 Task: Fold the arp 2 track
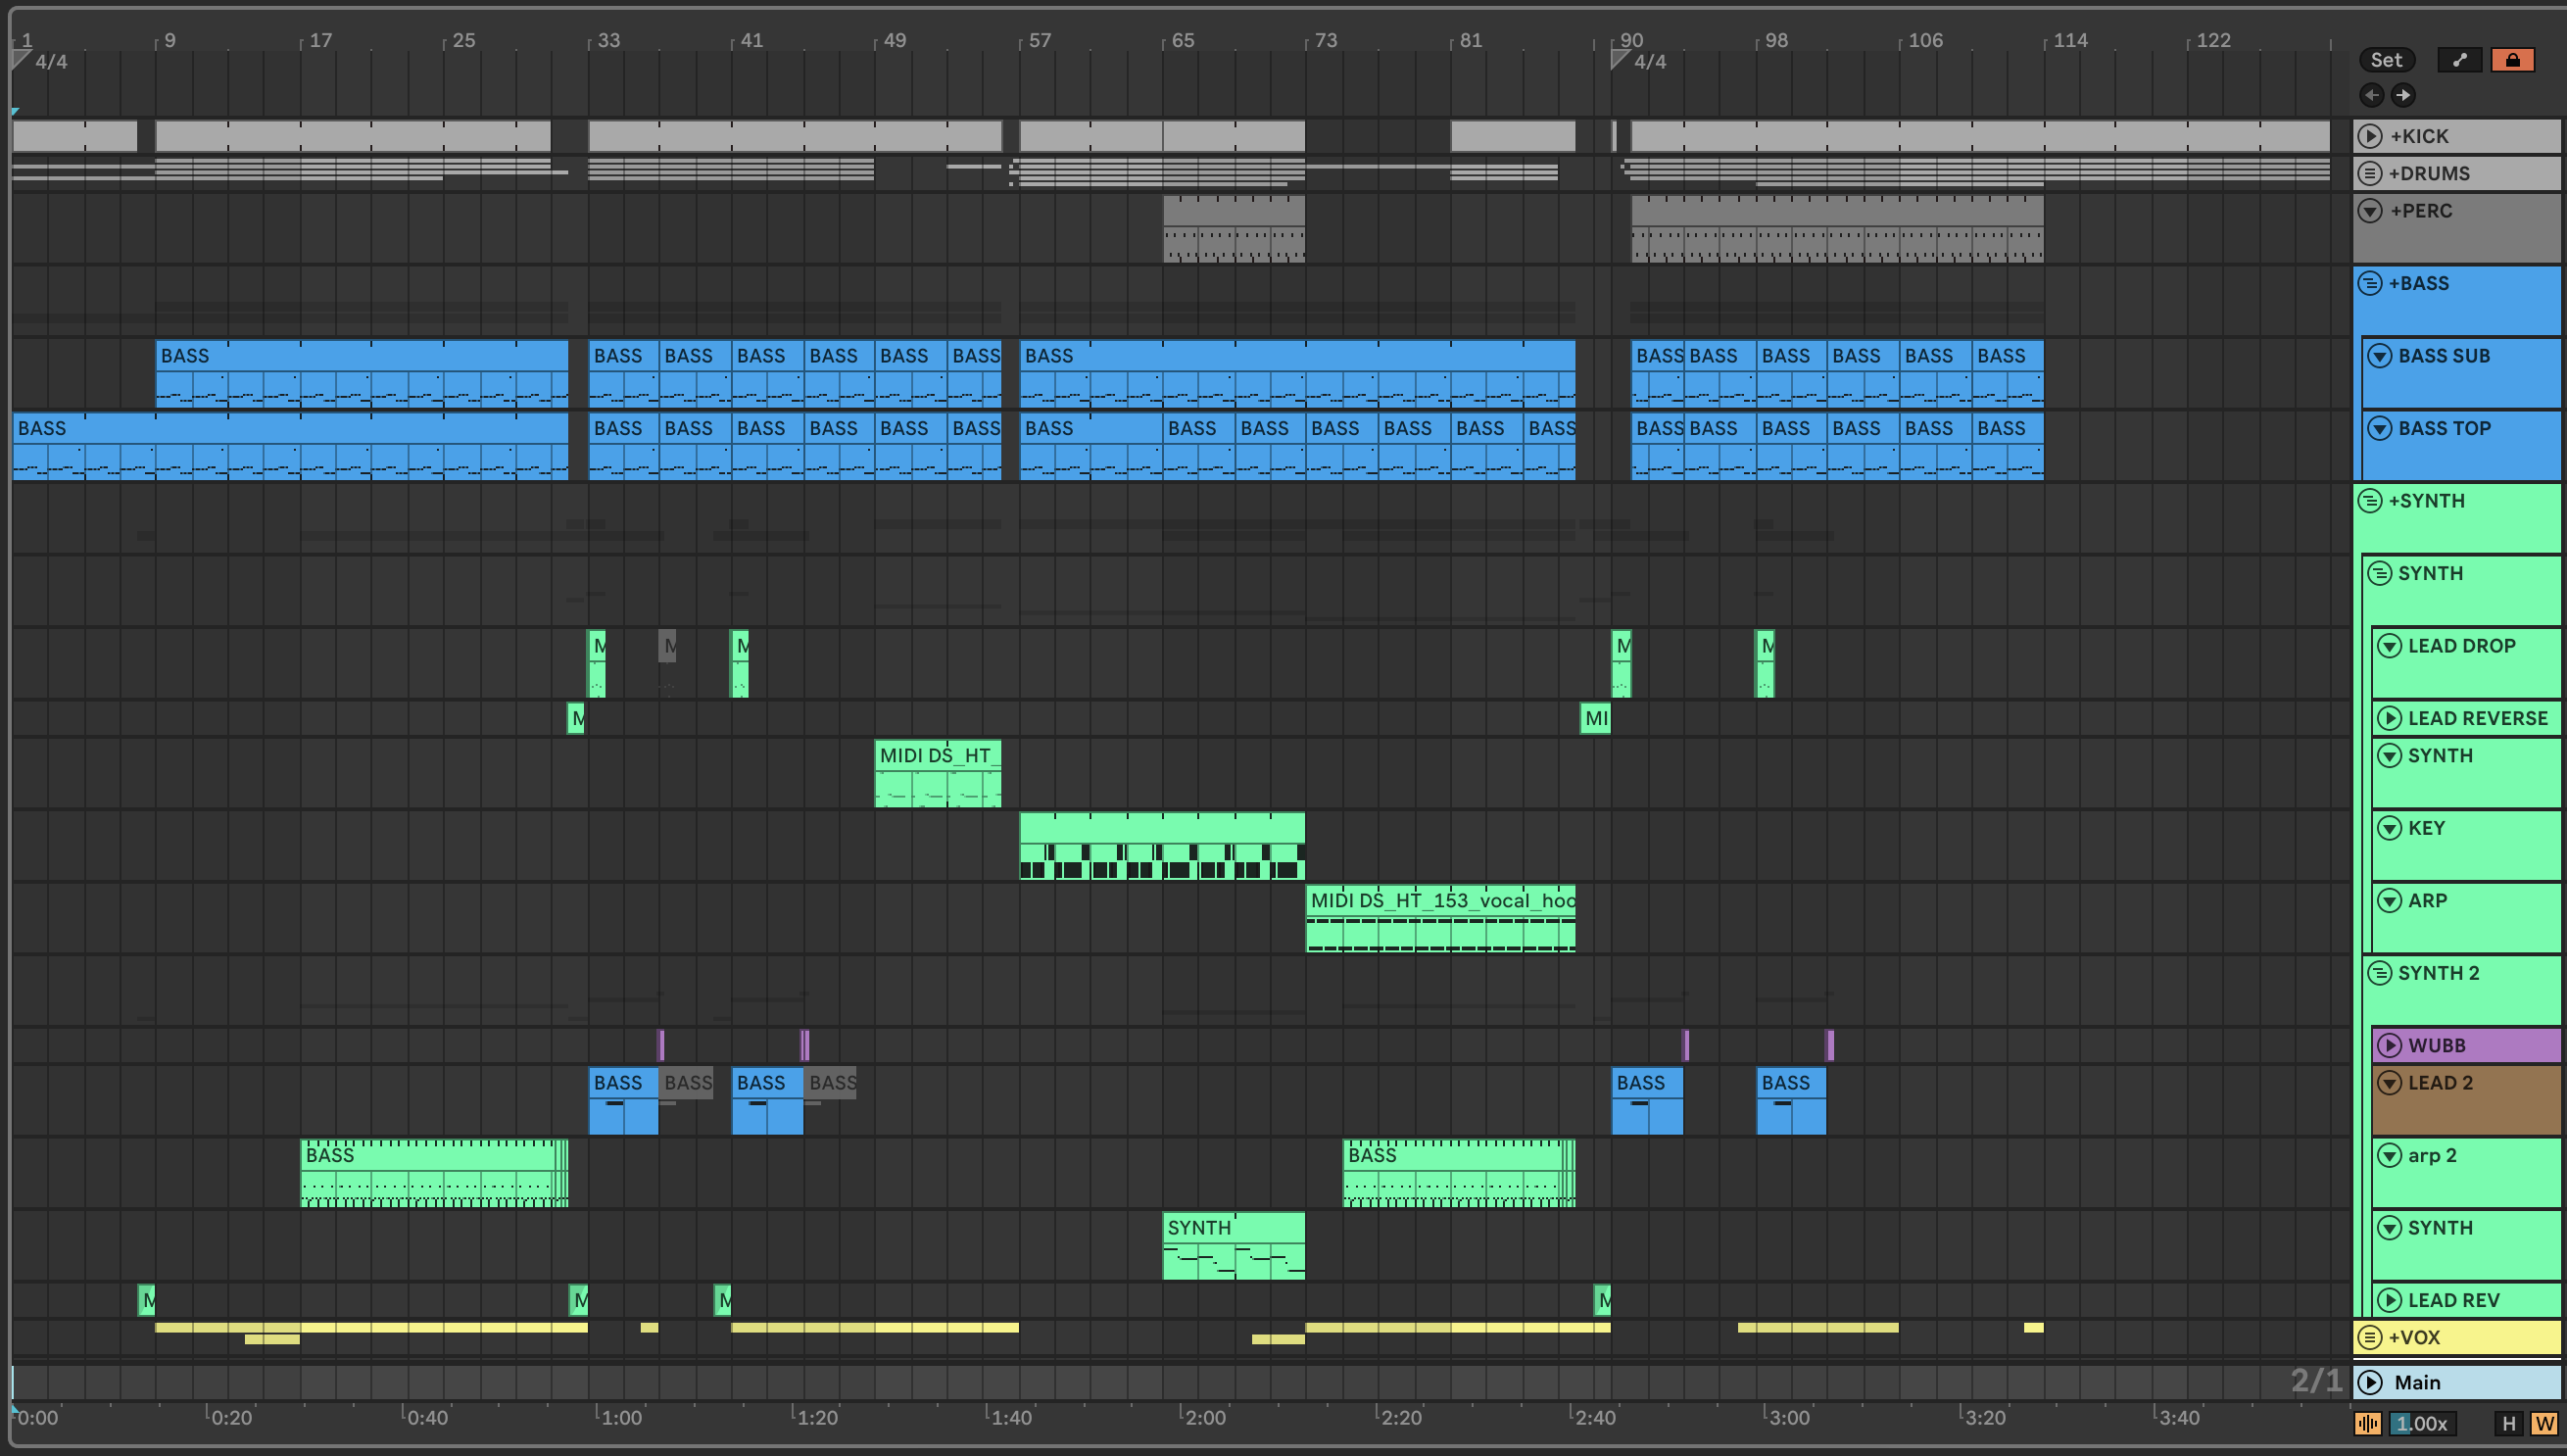click(2389, 1156)
